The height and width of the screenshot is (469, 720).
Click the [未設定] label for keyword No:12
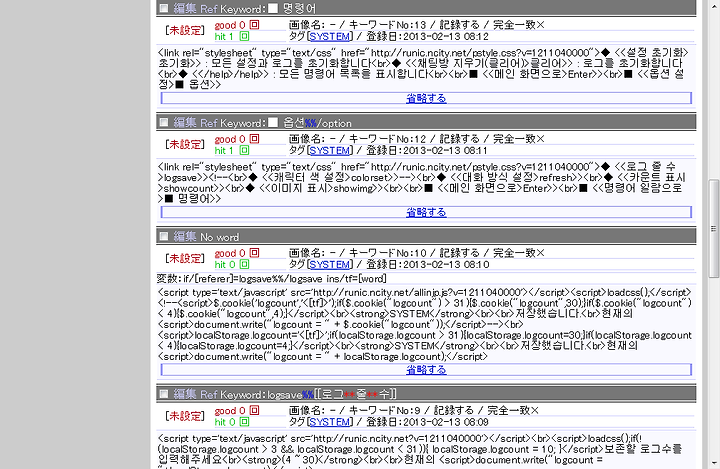pos(185,144)
